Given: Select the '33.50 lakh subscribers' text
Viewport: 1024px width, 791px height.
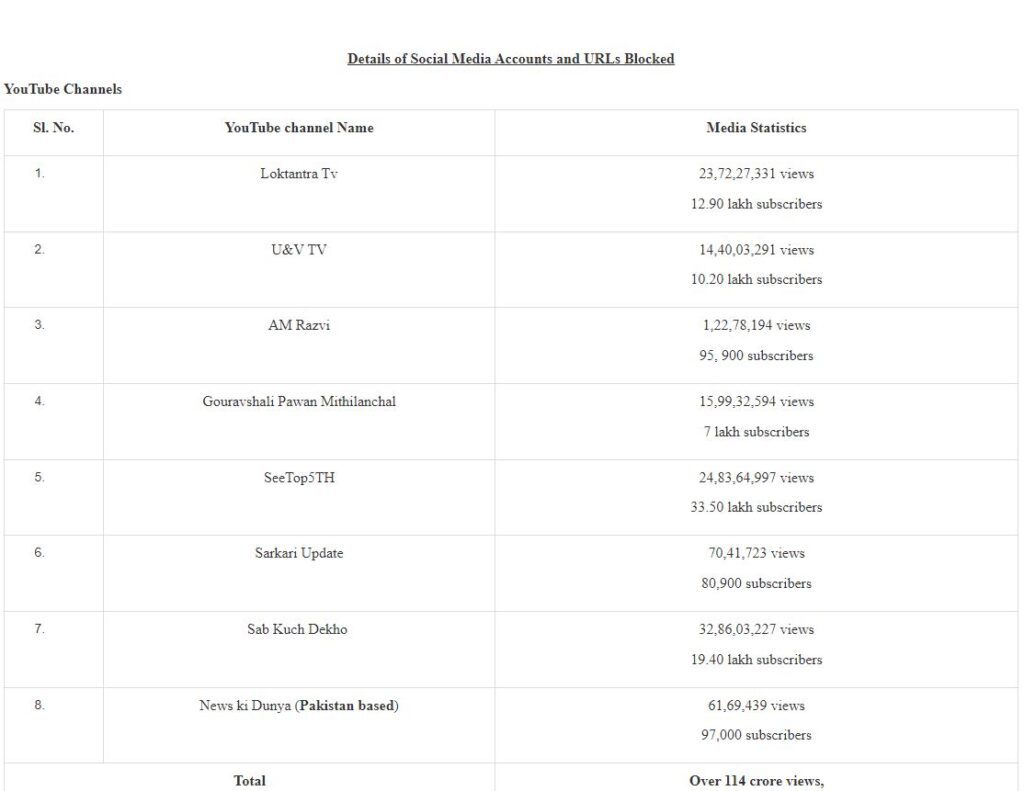Looking at the screenshot, I should tap(756, 507).
